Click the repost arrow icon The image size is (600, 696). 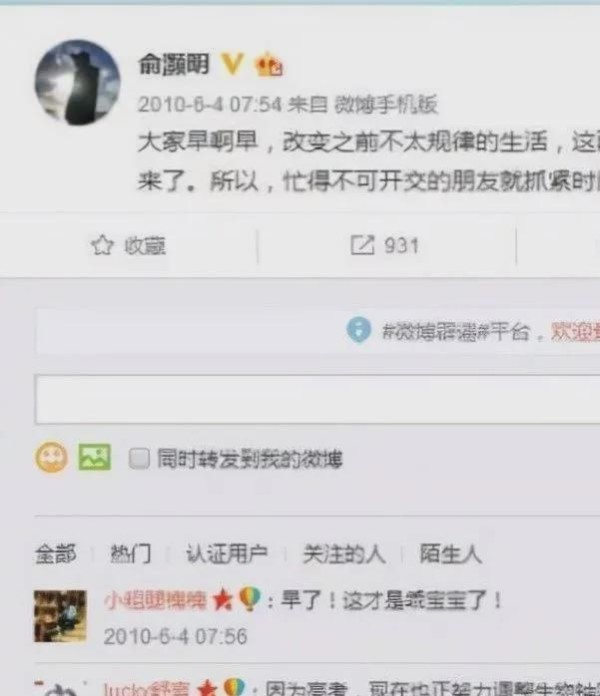363,245
